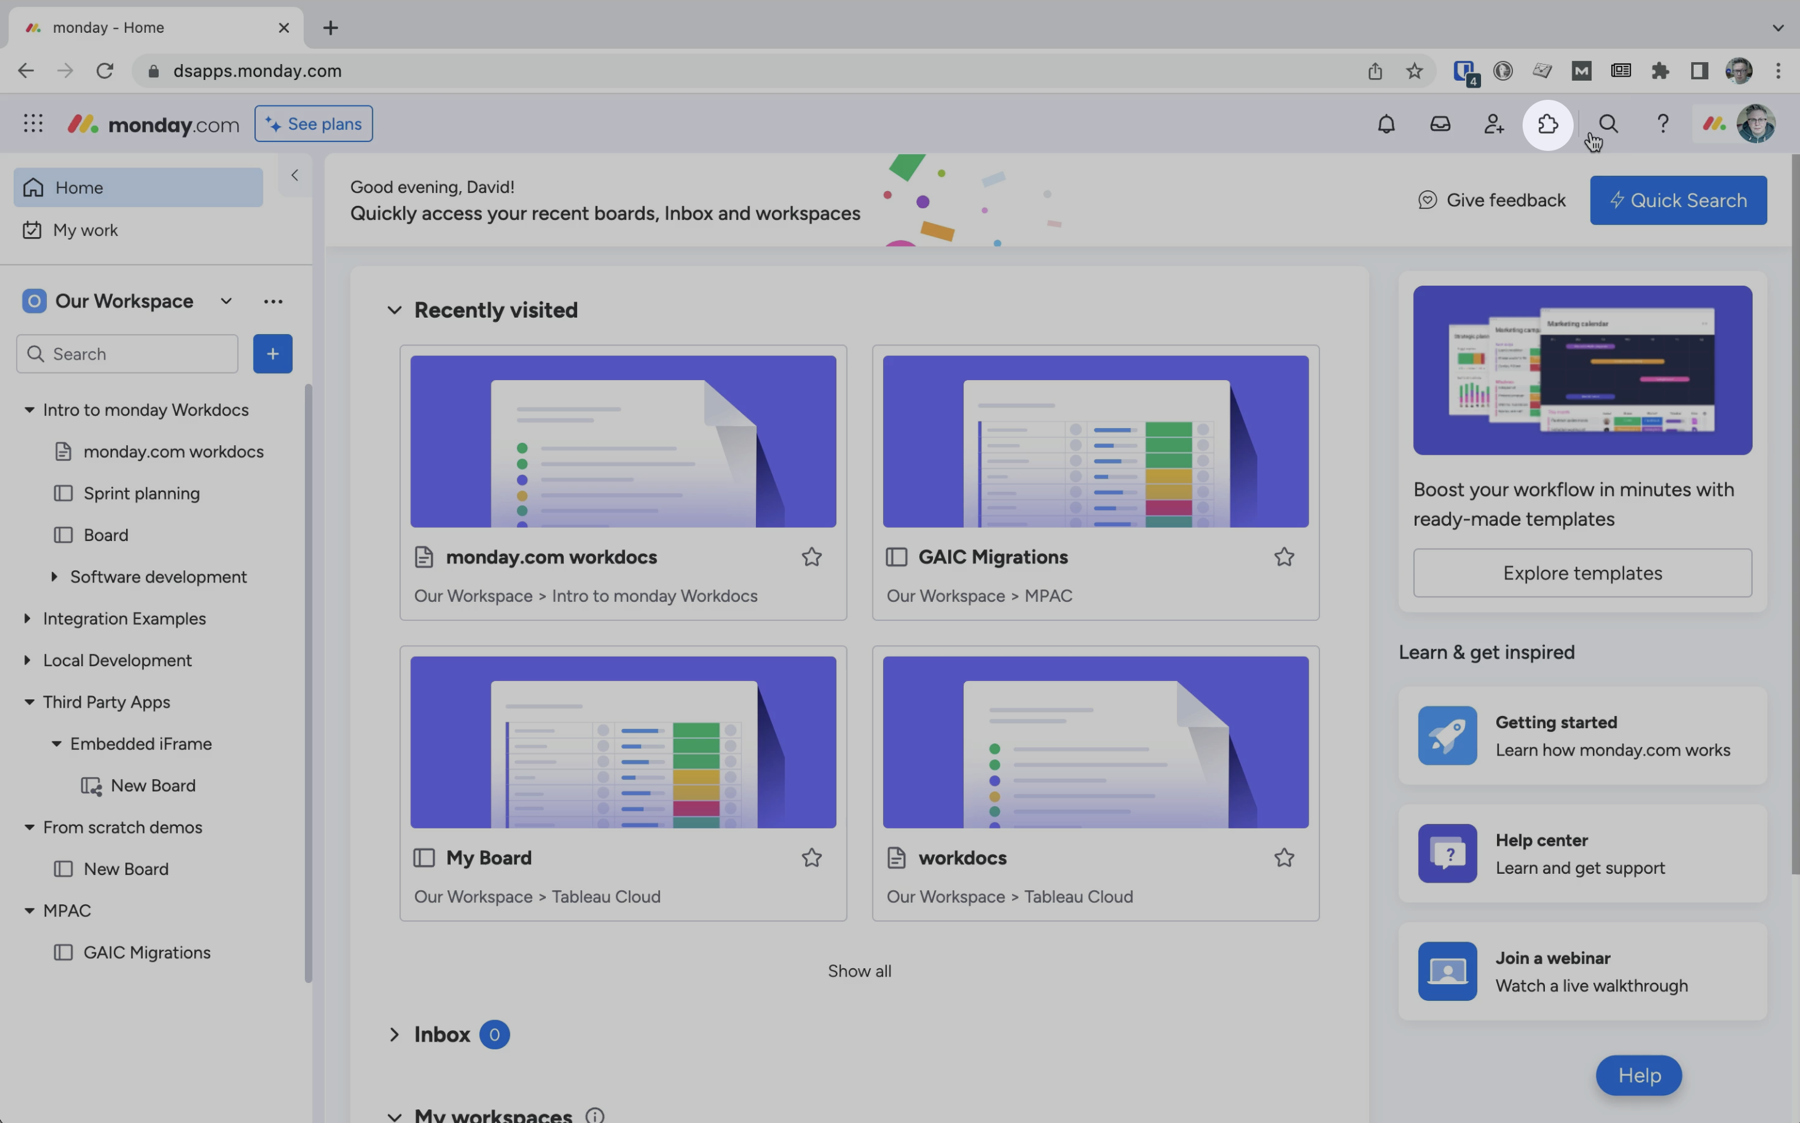1800x1123 pixels.
Task: Click the Getting started rocket icon
Action: click(x=1447, y=735)
